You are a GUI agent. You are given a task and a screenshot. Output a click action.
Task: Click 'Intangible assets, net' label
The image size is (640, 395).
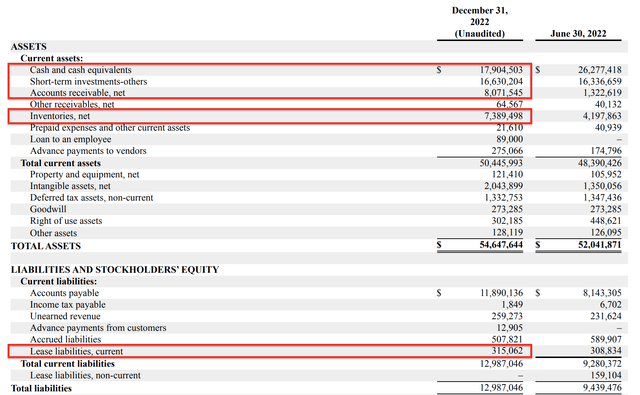coord(70,186)
